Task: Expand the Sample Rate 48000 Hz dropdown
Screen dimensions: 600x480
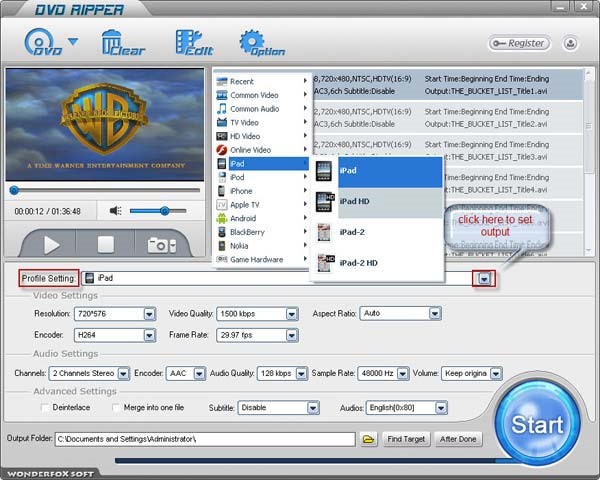Action: [x=403, y=374]
